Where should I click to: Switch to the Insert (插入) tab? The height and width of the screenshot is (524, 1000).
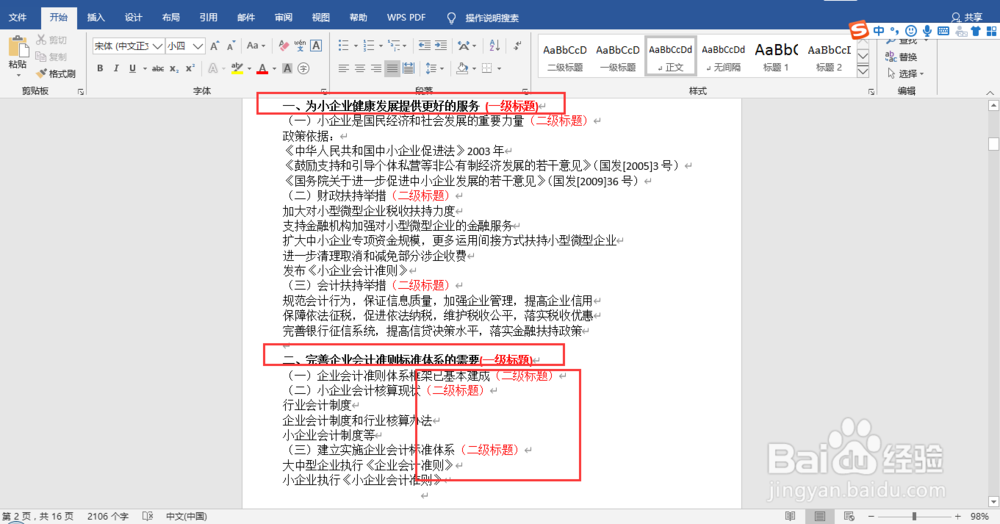(x=96, y=17)
